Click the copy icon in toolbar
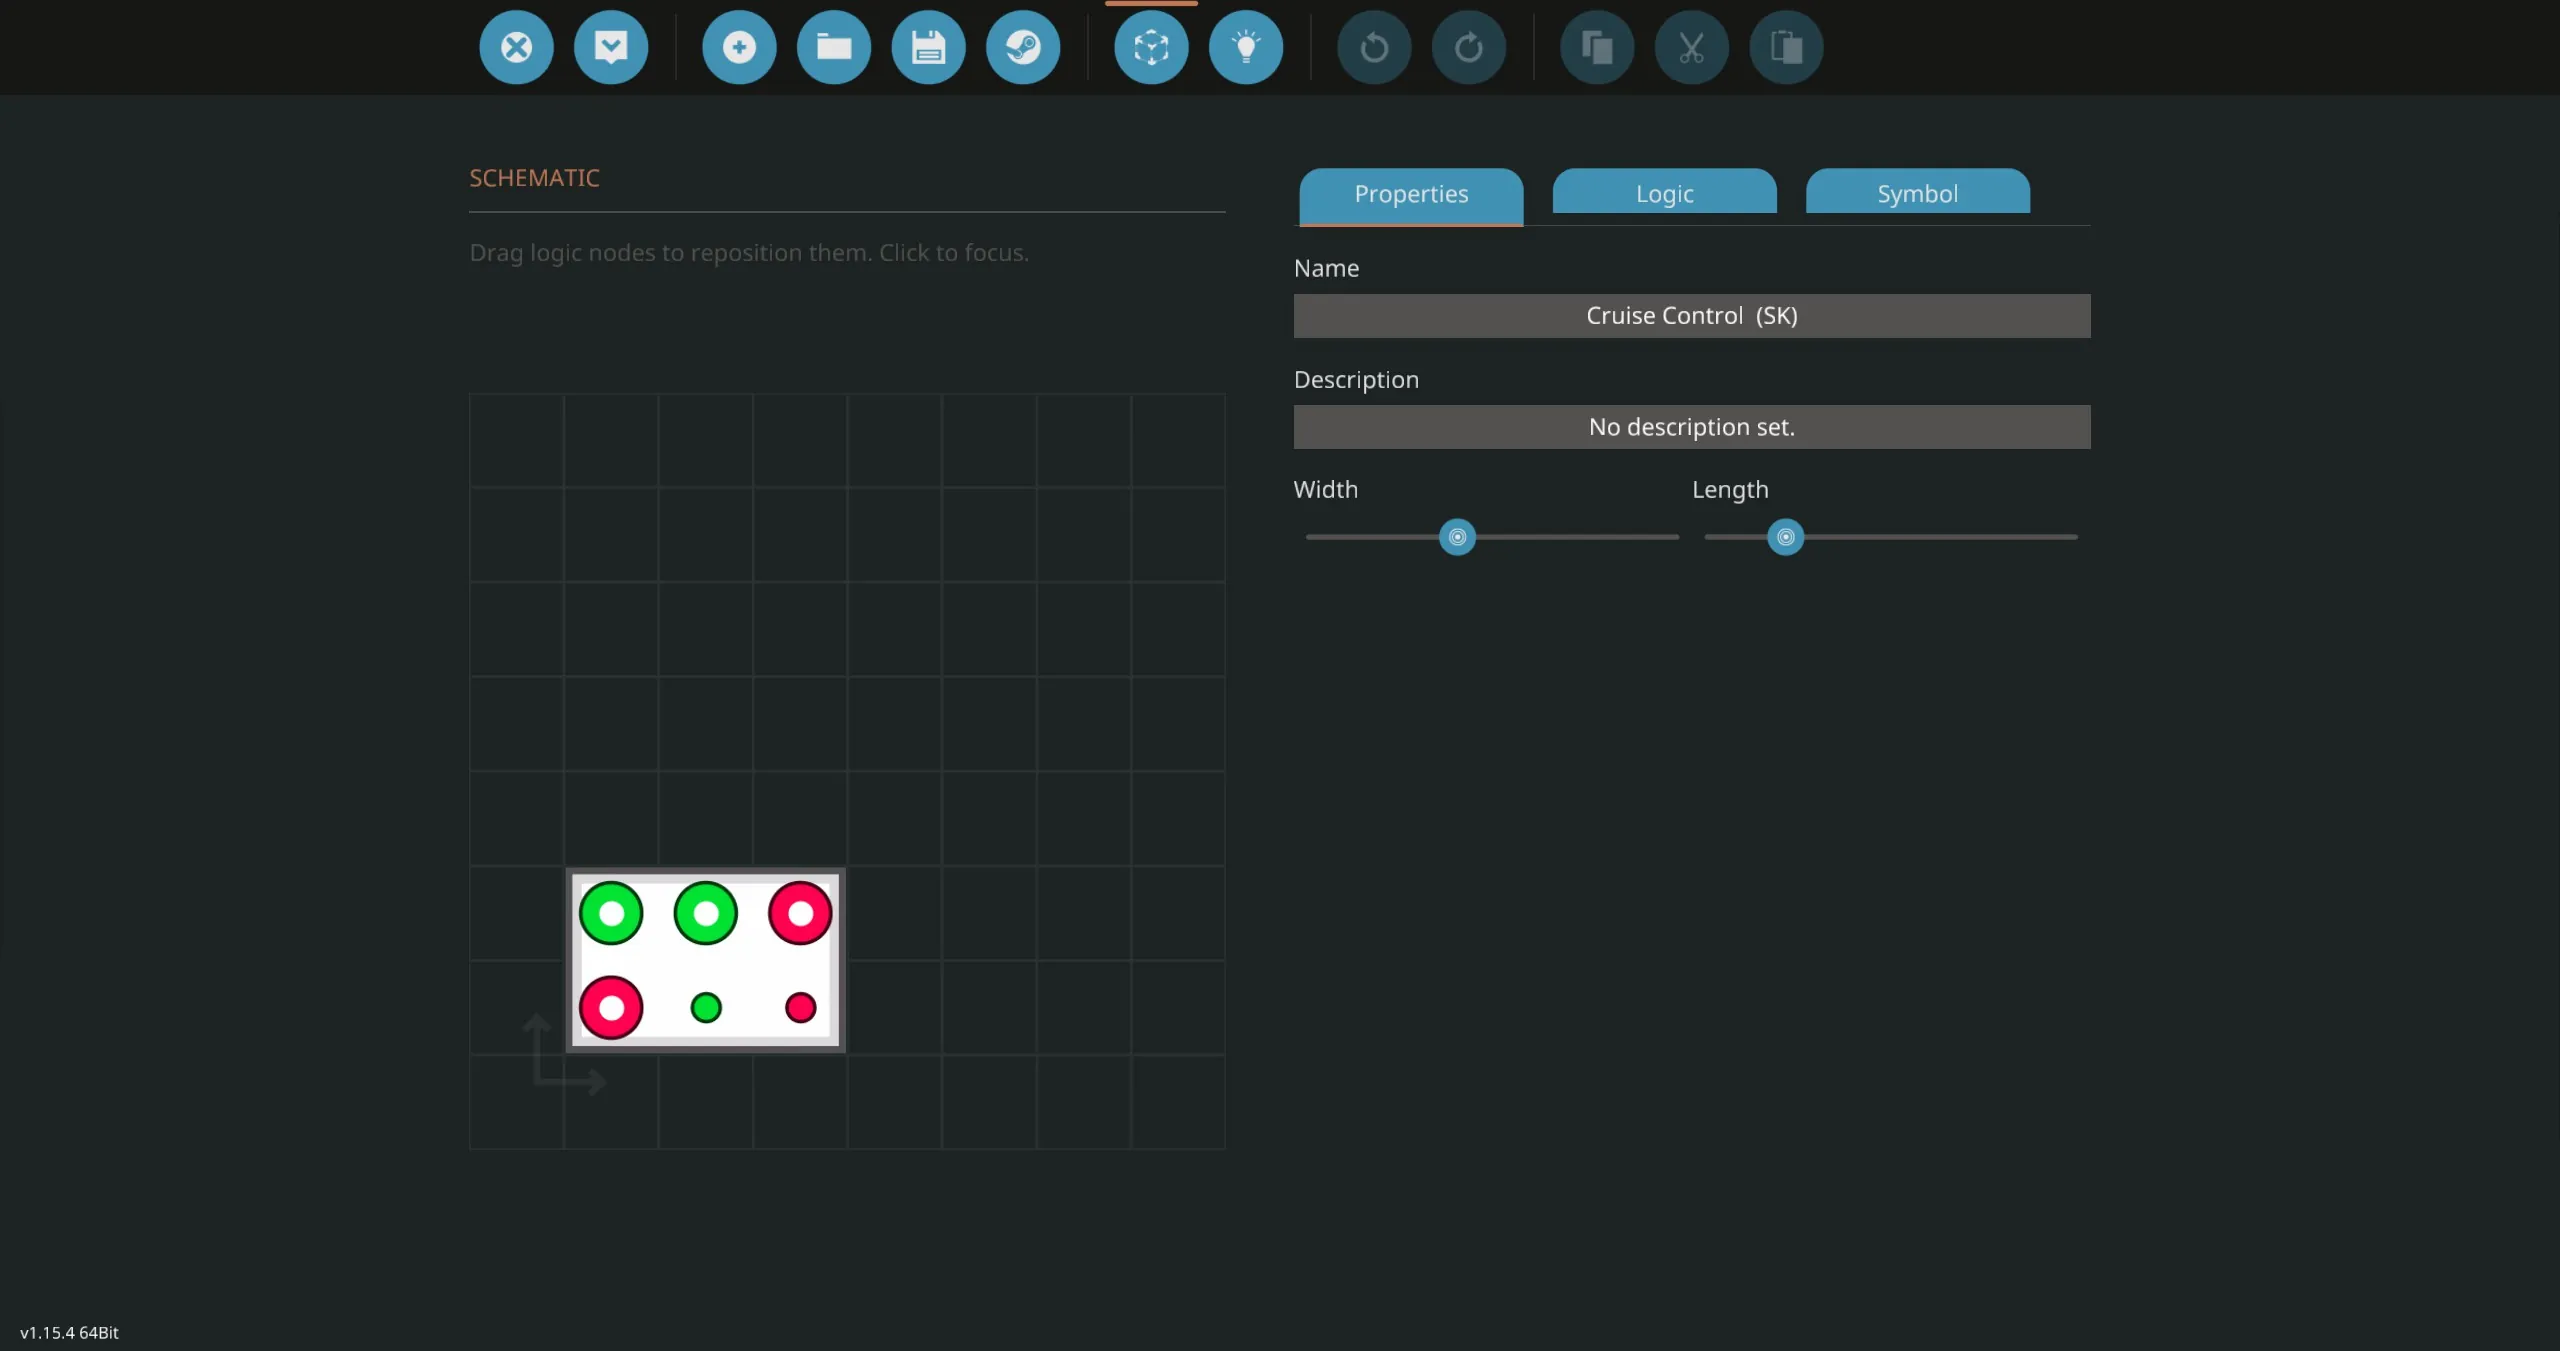The width and height of the screenshot is (2560, 1351). coord(1597,47)
